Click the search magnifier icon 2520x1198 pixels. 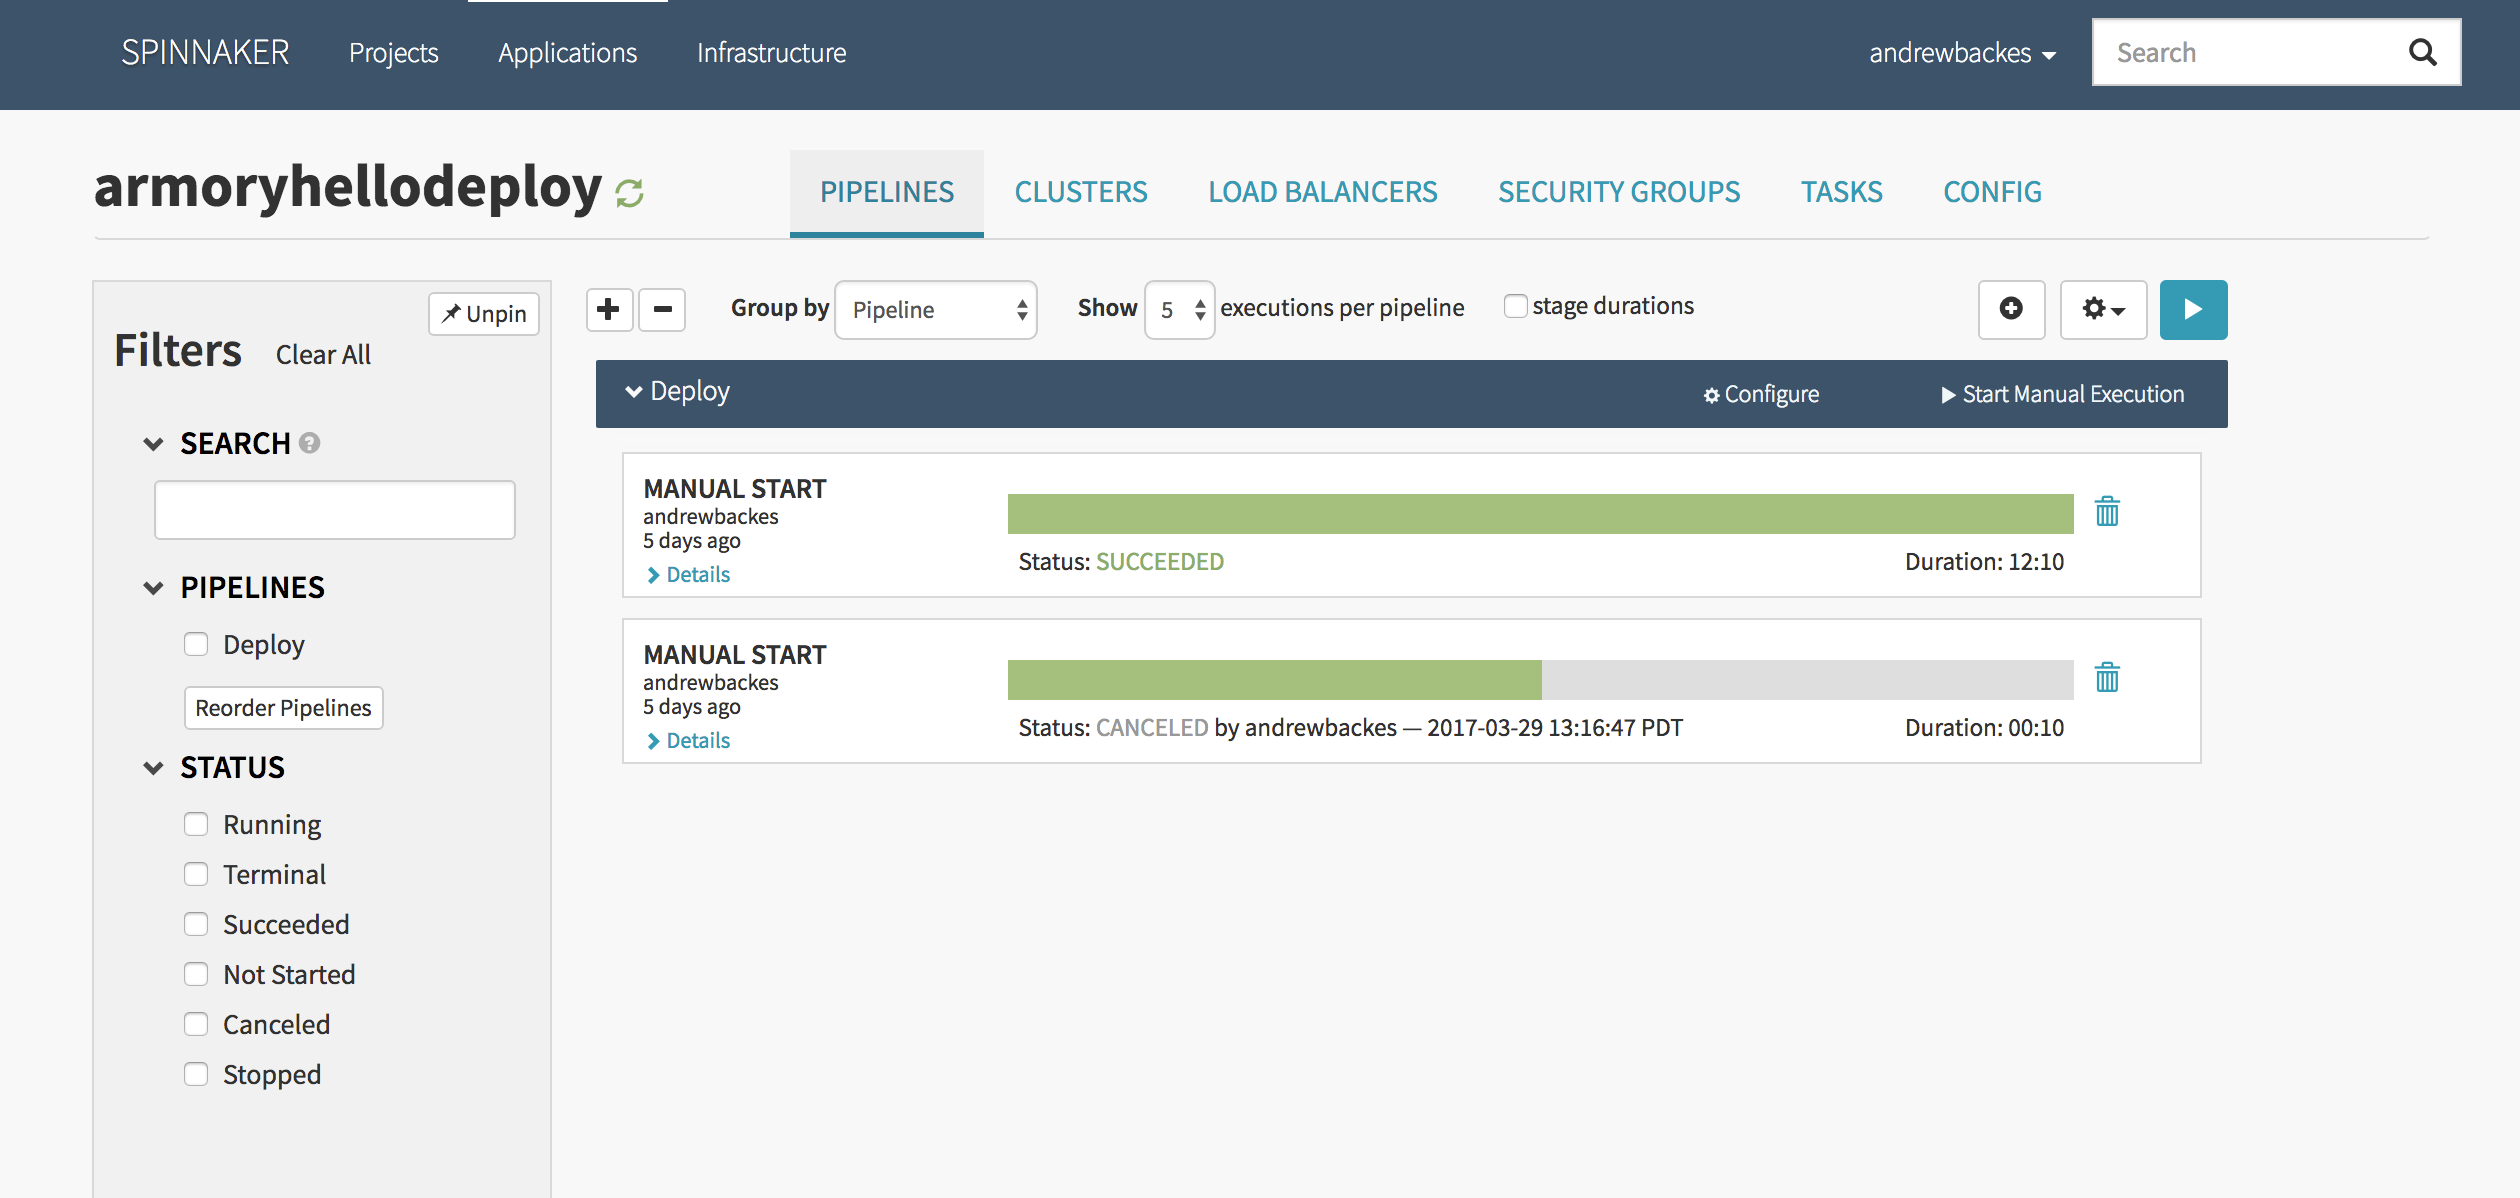pyautogui.click(x=2422, y=53)
